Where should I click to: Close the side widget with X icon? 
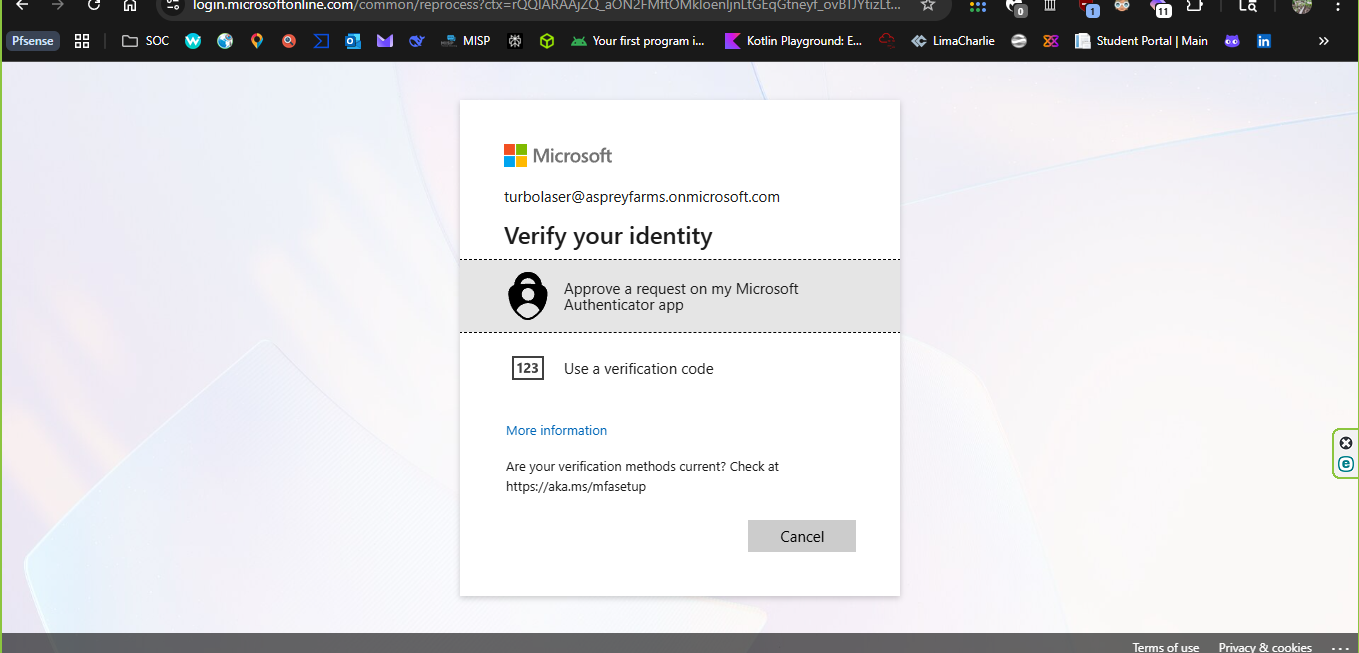click(x=1346, y=443)
